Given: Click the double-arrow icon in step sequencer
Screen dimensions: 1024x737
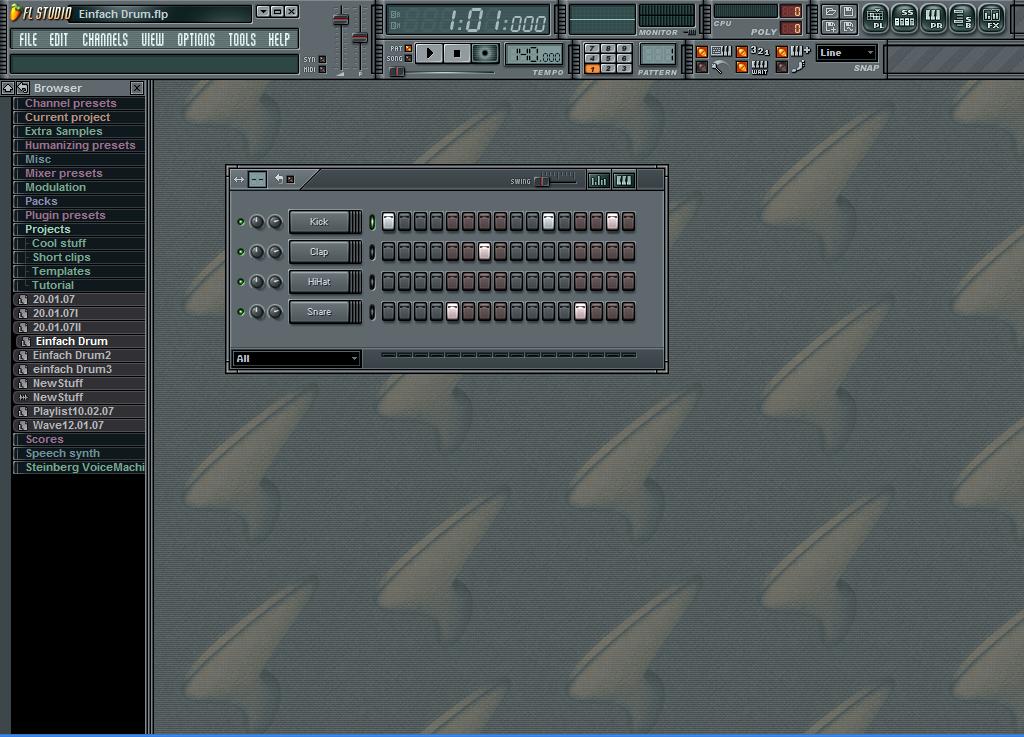Looking at the screenshot, I should tap(239, 180).
